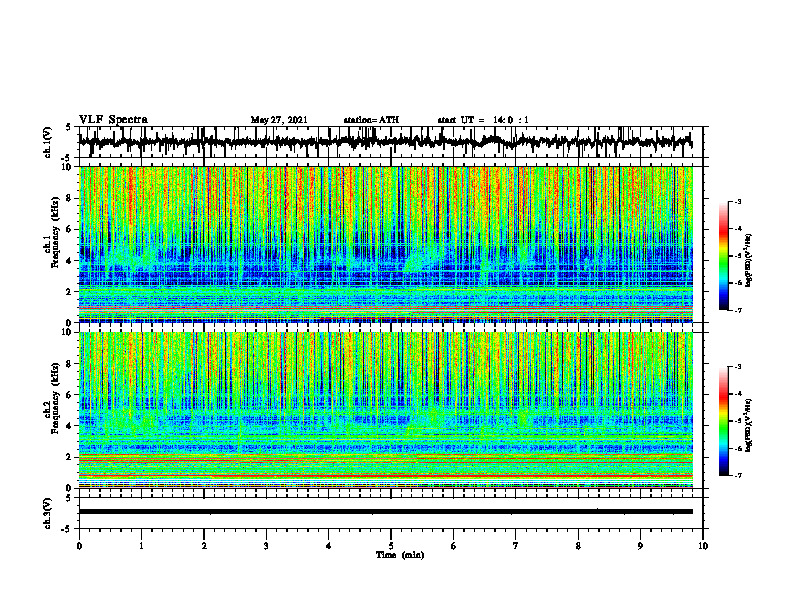Click the "-3" label atop the ch.1 color bar
The image size is (792, 612).
click(x=738, y=201)
